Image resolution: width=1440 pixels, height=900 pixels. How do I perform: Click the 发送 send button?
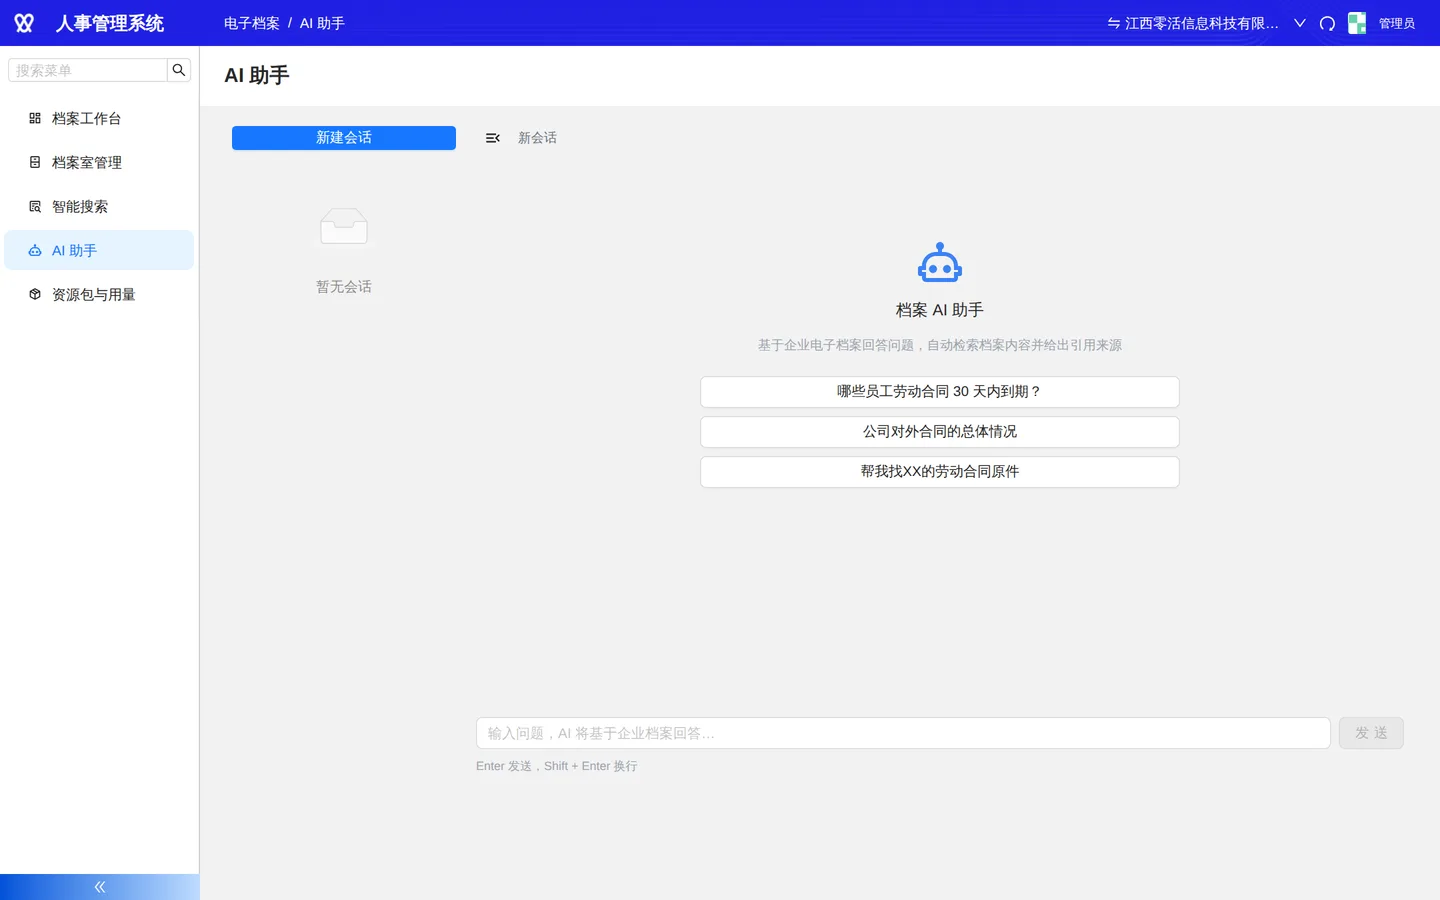coord(1371,733)
